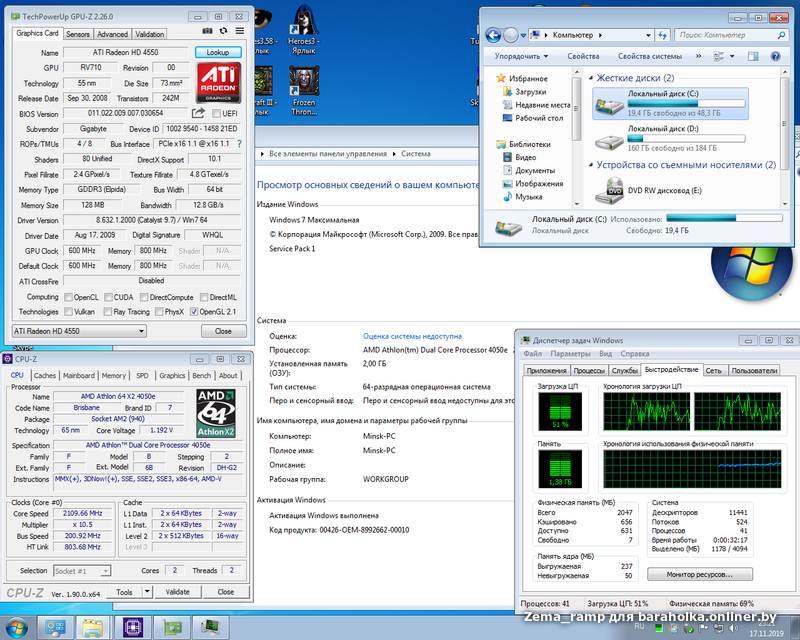This screenshot has width=800, height=640.
Task: Expand the Explorer toolbar overflow chevron
Action: 698,56
